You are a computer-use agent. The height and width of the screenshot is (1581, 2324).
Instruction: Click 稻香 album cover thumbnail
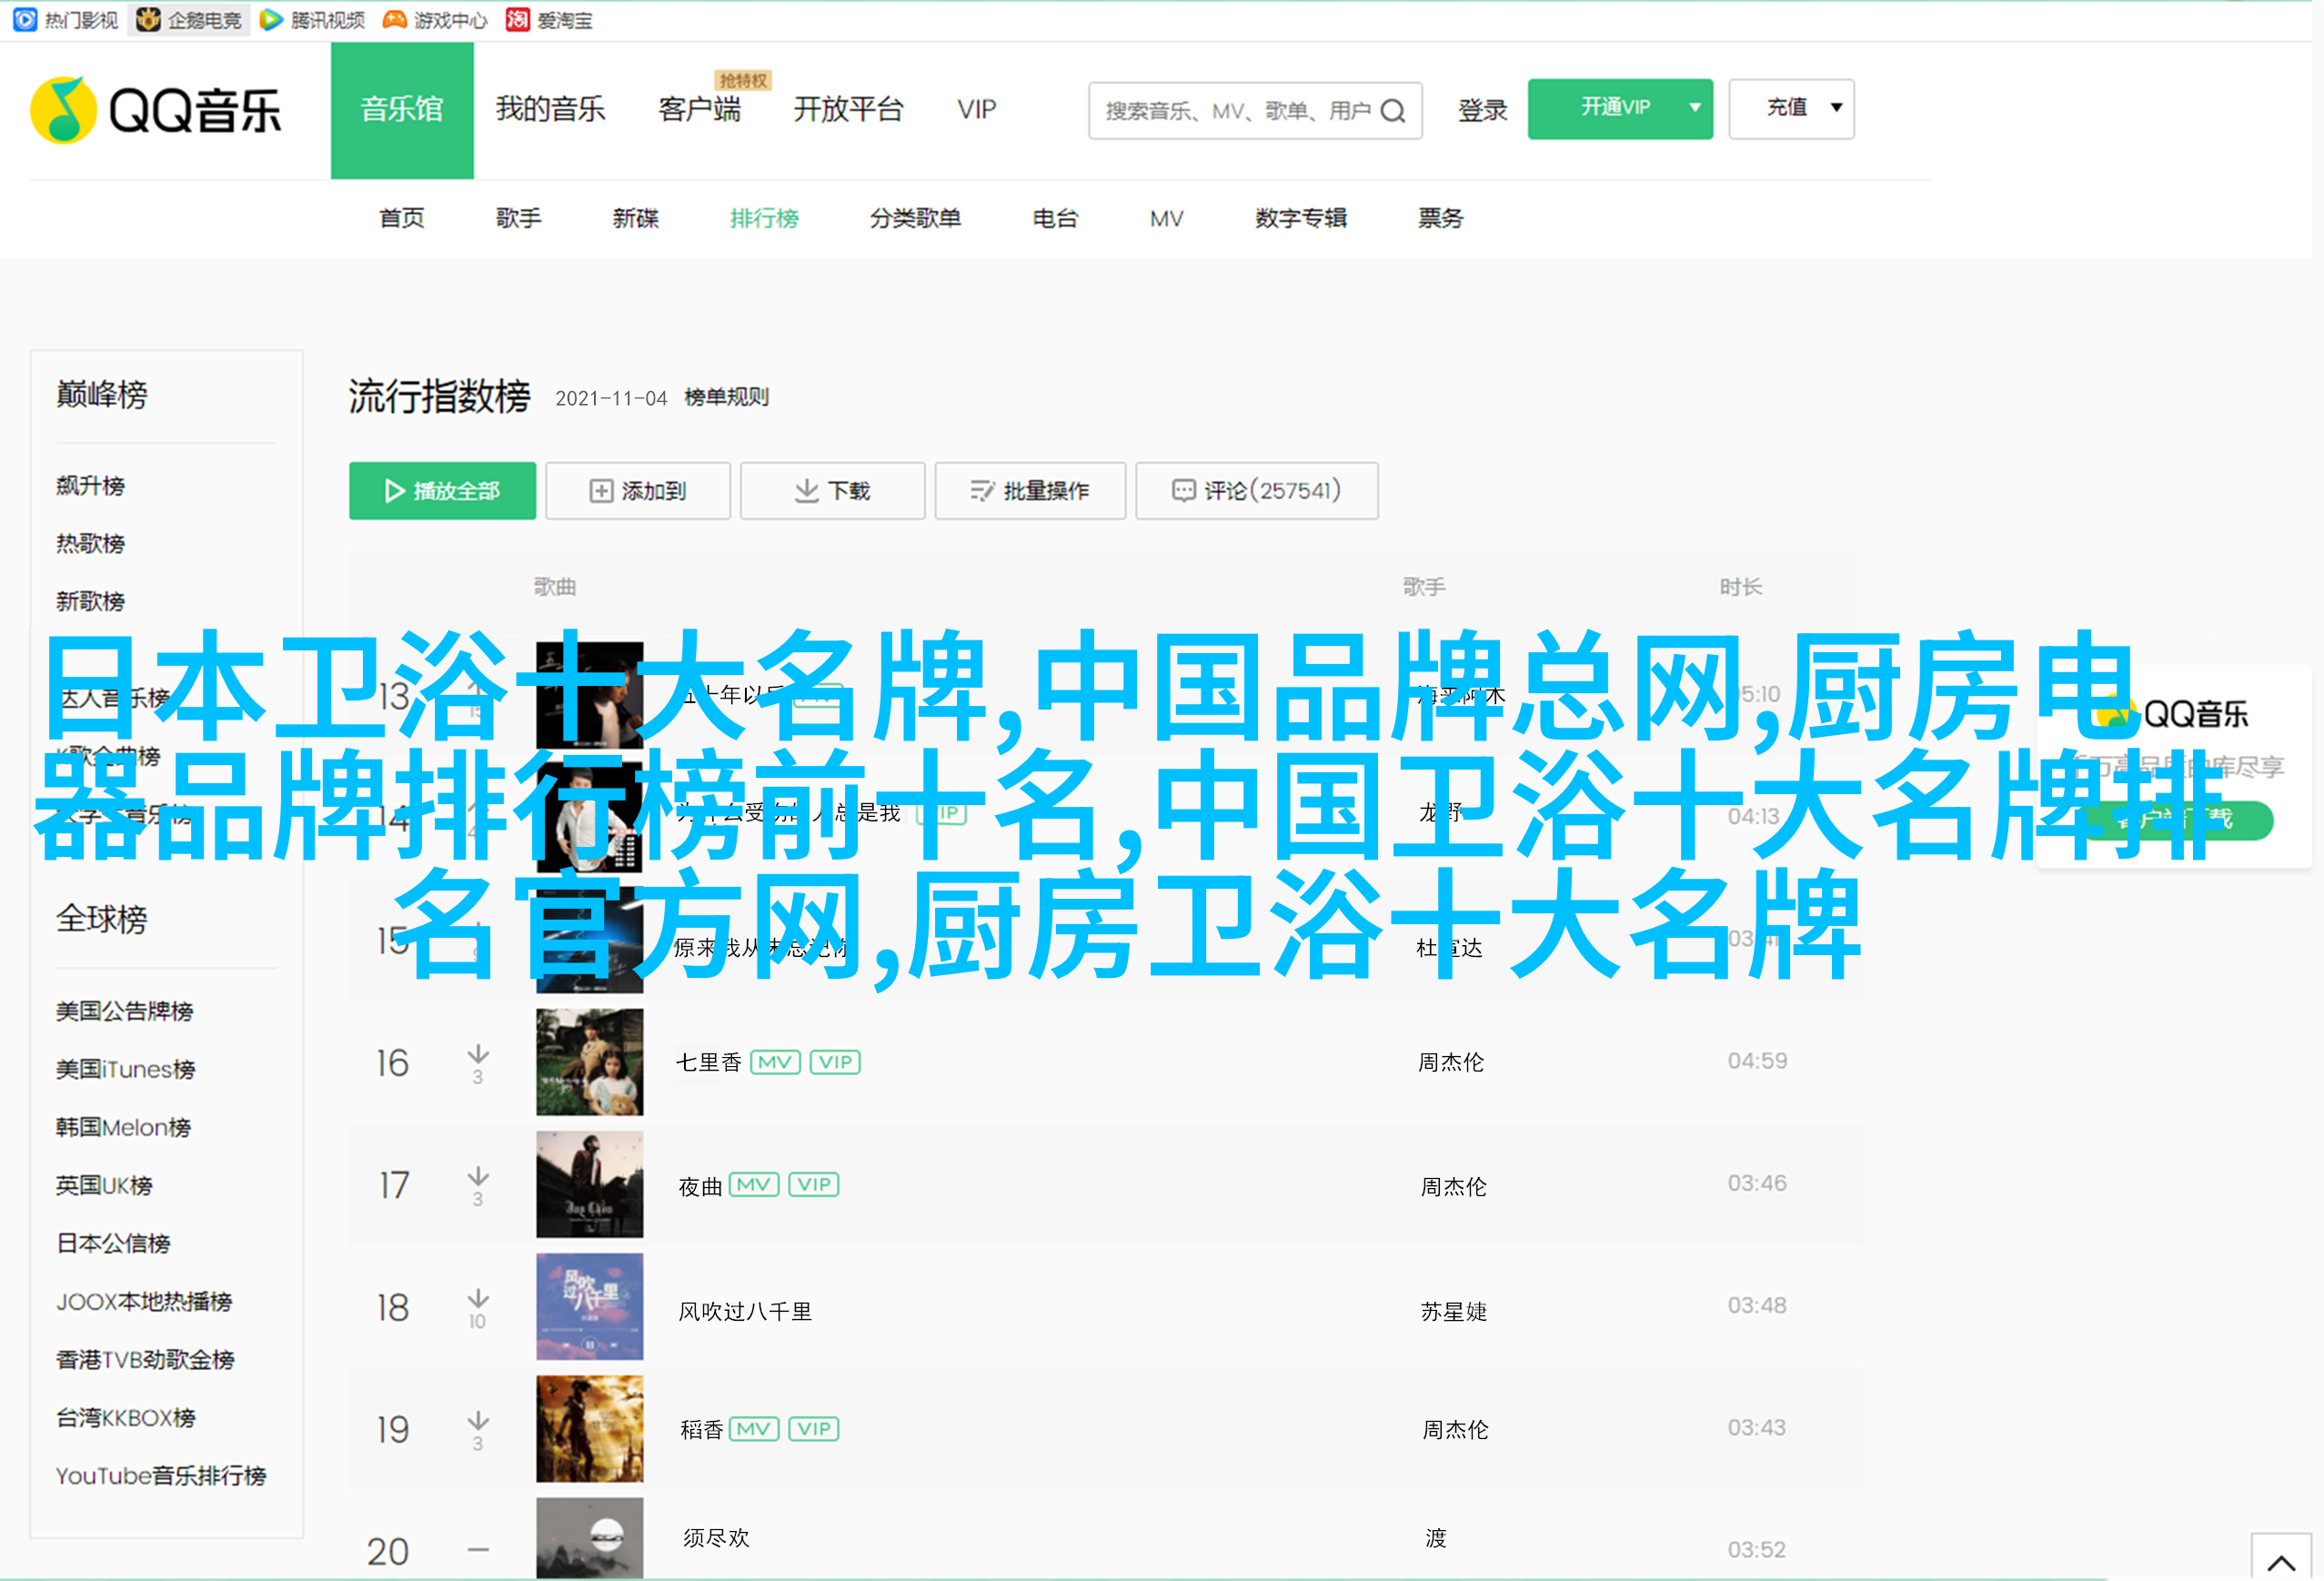click(590, 1429)
